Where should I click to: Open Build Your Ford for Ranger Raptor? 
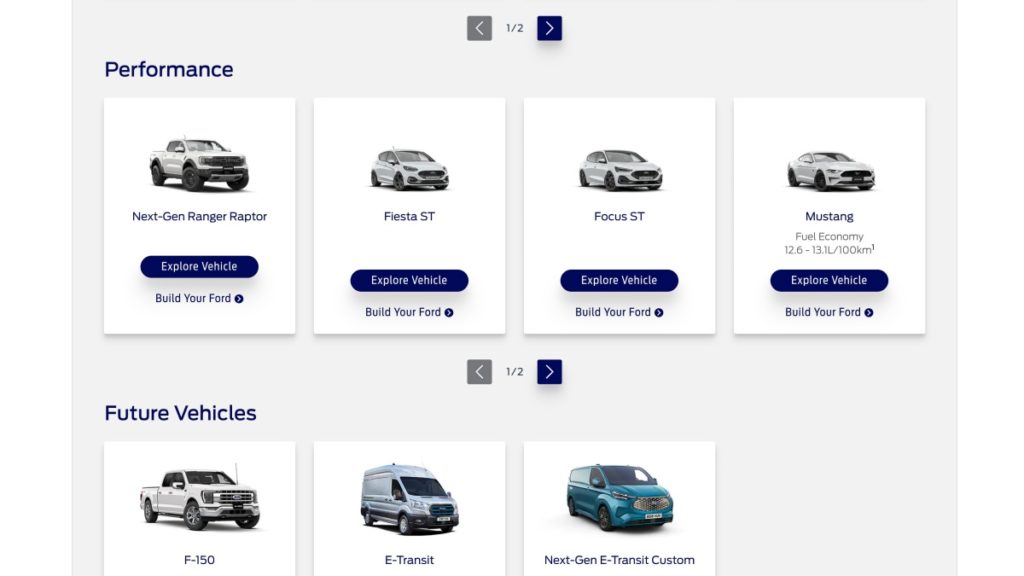click(199, 298)
